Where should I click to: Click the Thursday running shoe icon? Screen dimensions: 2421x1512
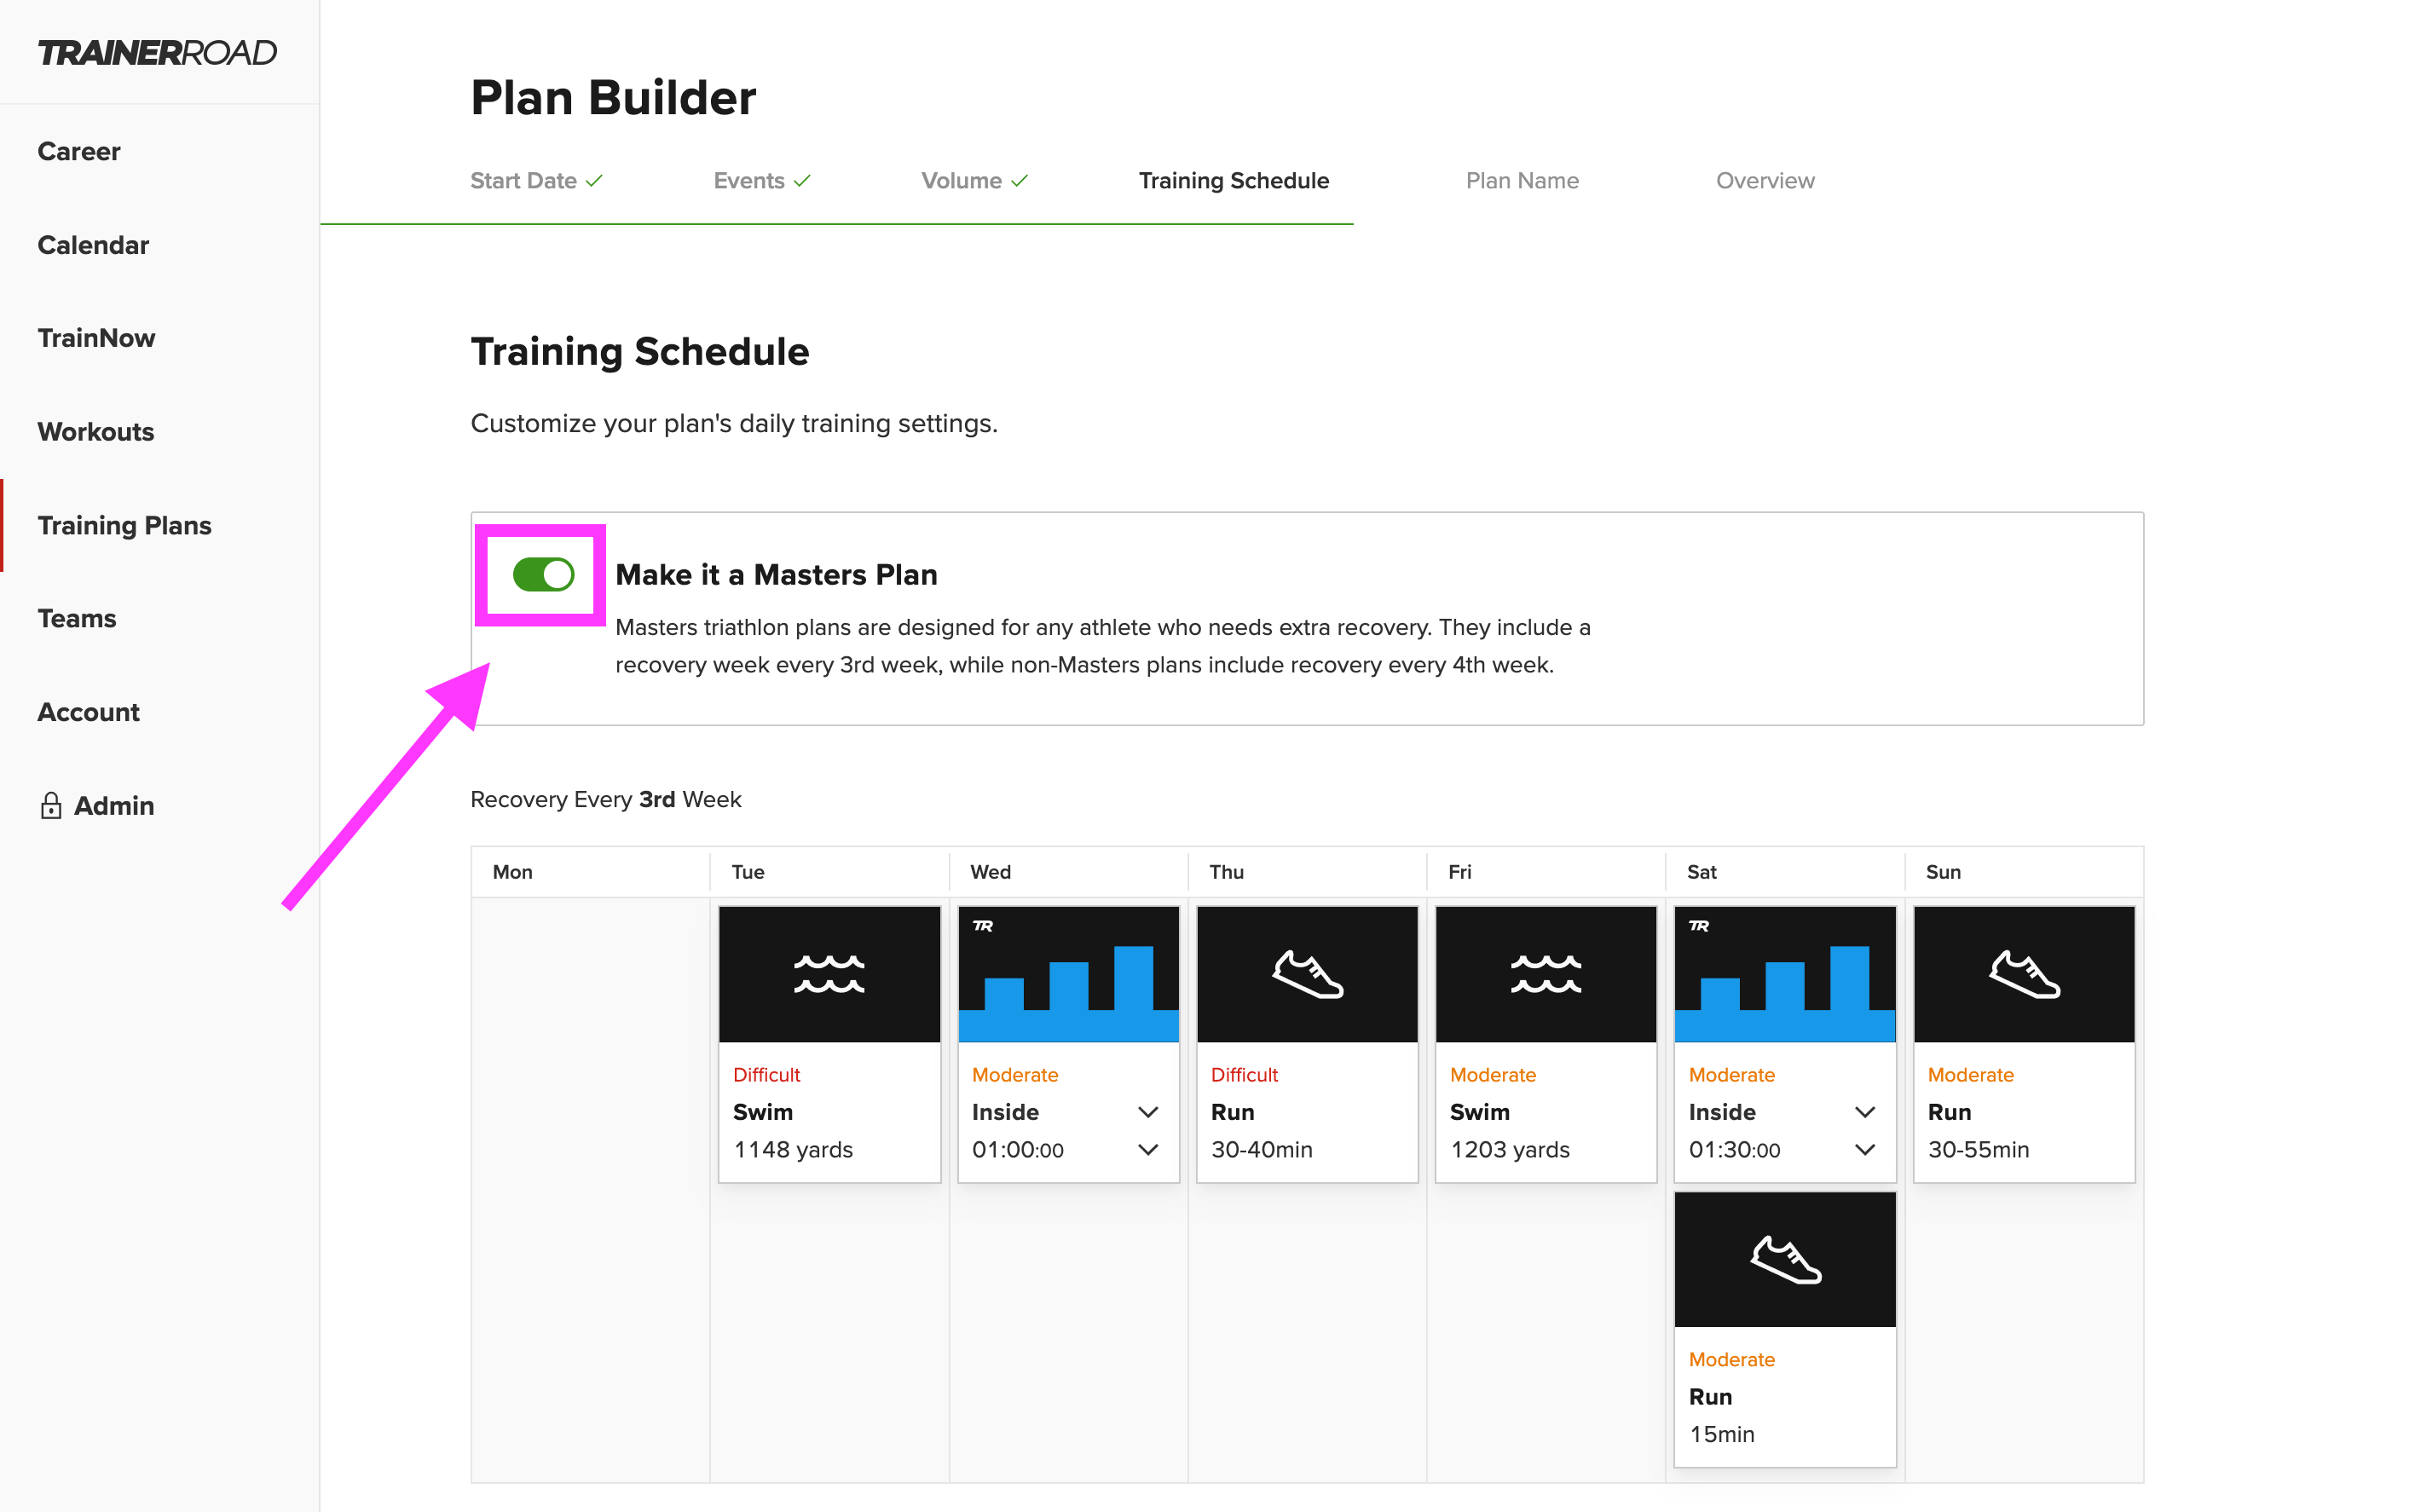(x=1307, y=974)
